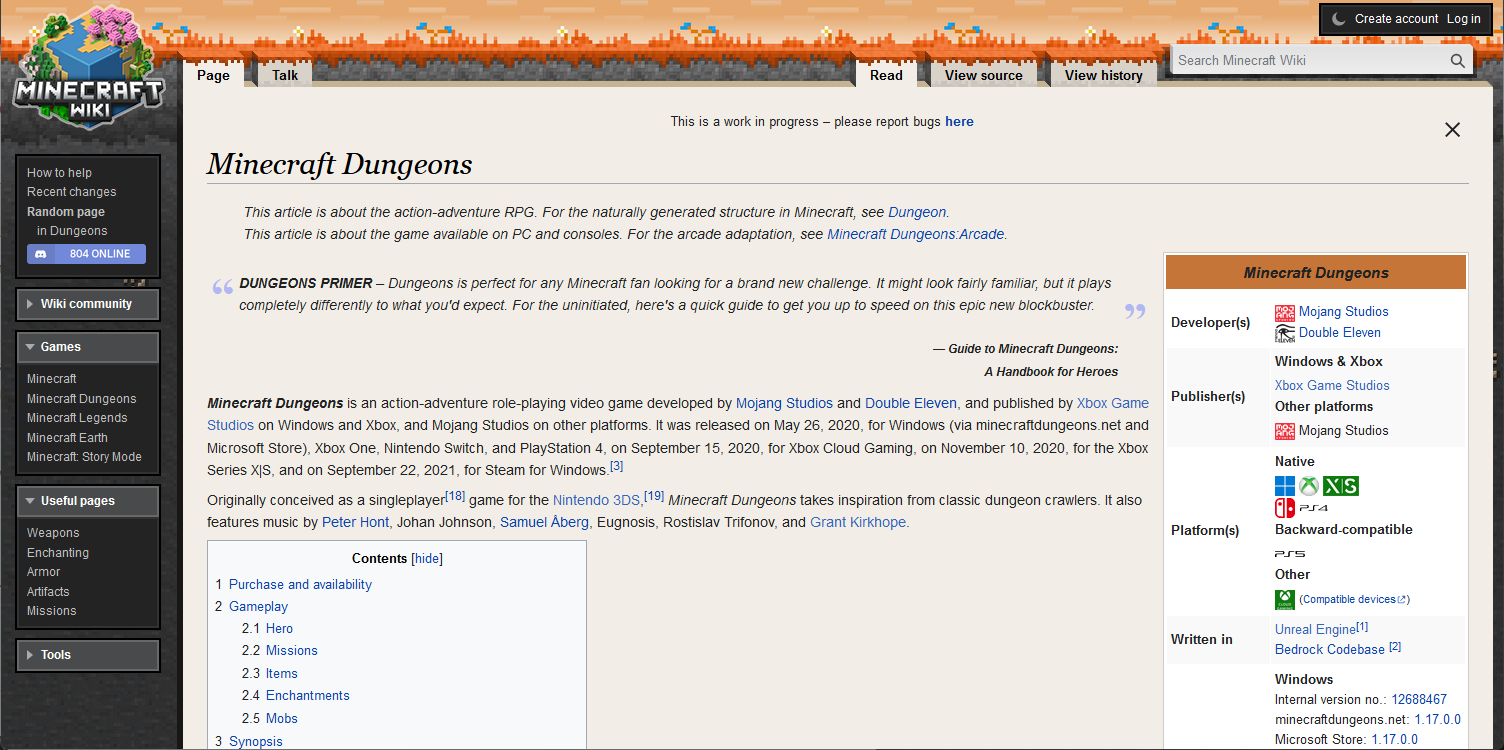The width and height of the screenshot is (1504, 750).
Task: Open Bedrock Codebase infobox link
Action: pos(1330,650)
